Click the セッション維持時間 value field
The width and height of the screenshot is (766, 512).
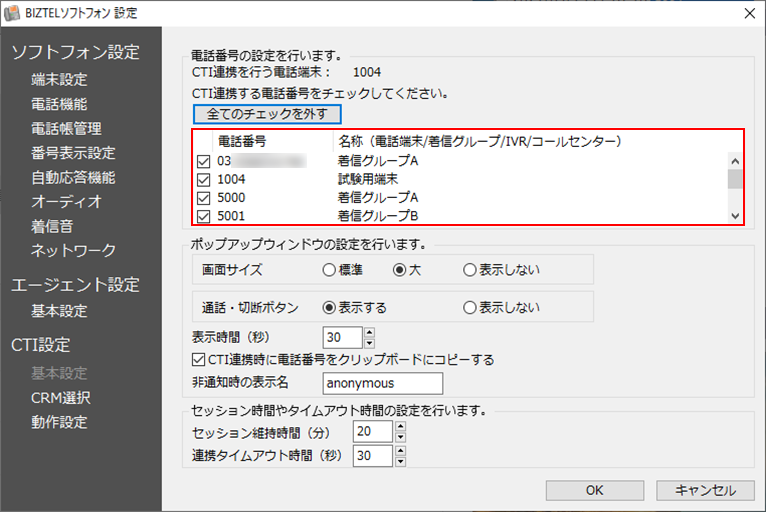(373, 431)
